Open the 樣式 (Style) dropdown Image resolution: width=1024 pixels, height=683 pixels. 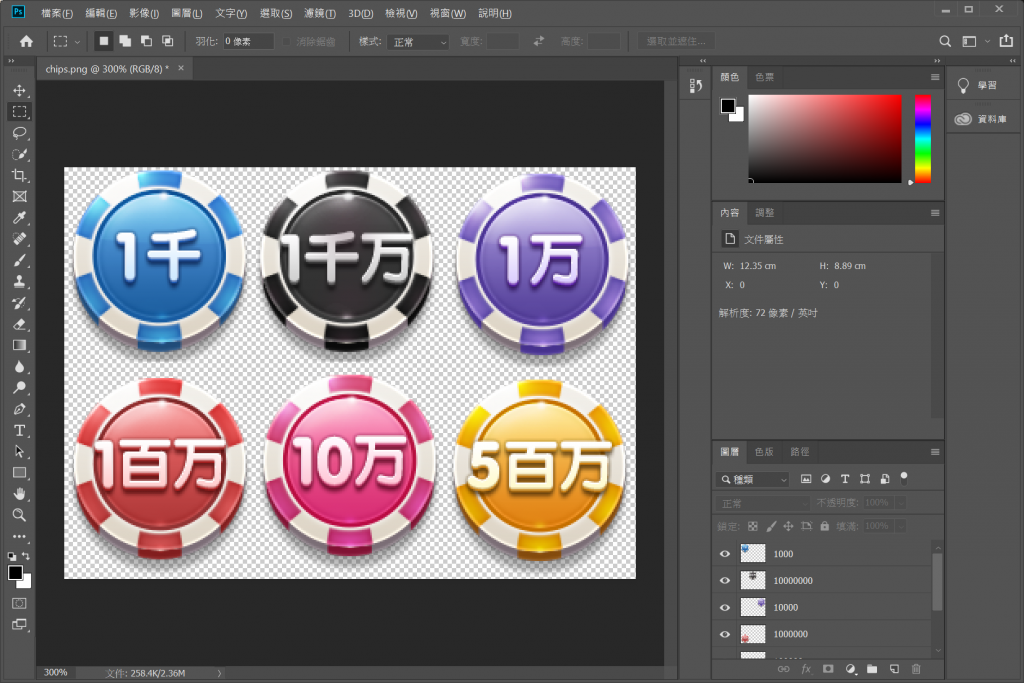pyautogui.click(x=418, y=42)
